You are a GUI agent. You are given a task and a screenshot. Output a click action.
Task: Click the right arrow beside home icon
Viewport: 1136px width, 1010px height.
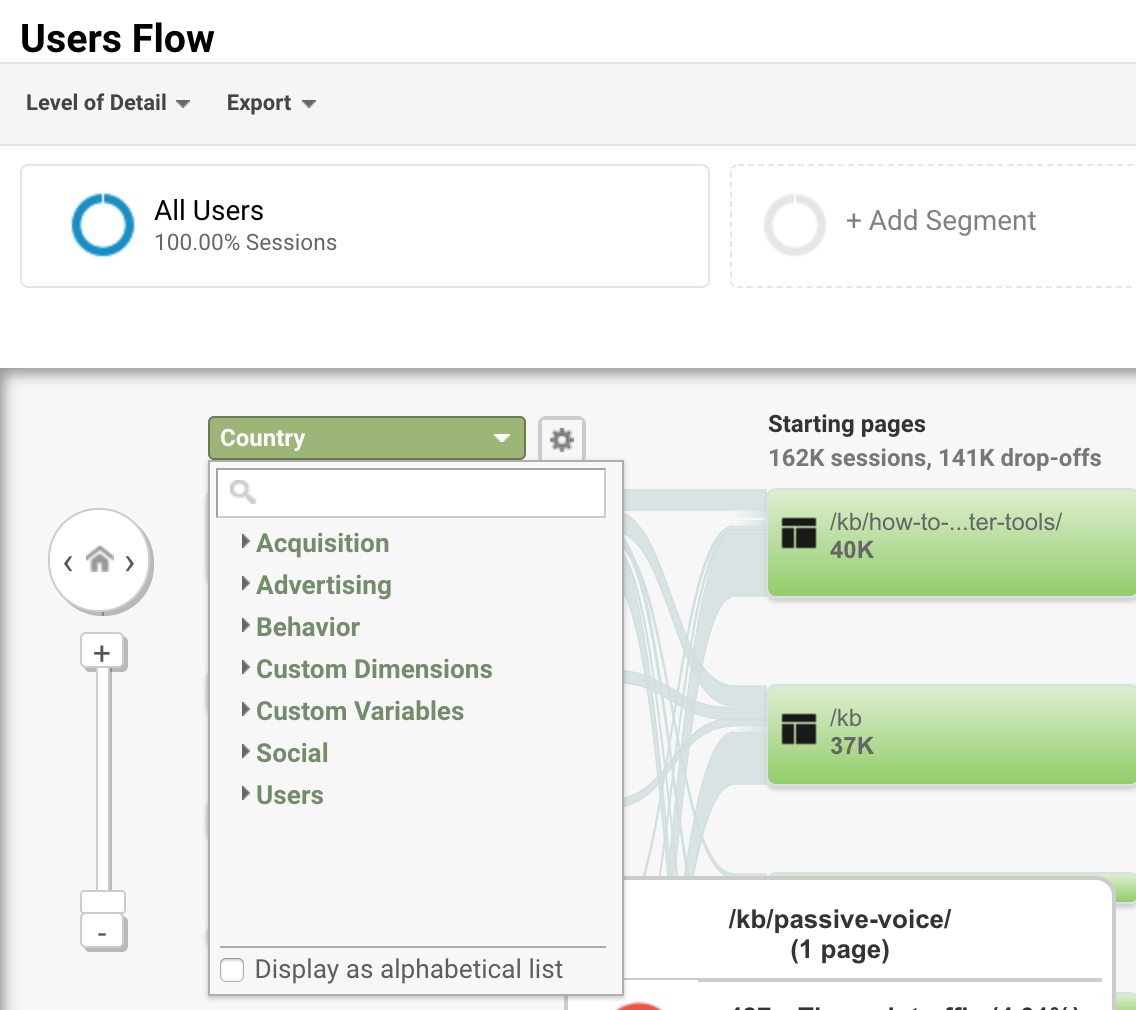[131, 562]
